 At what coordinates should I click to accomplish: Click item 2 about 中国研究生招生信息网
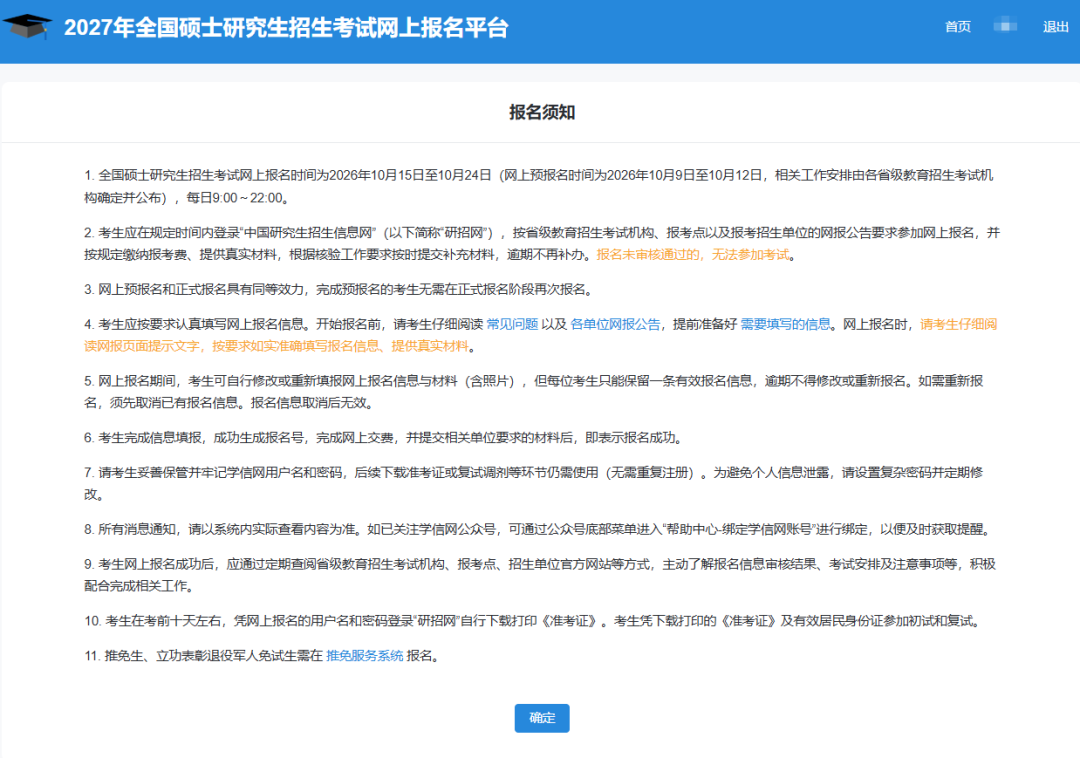pos(542,244)
